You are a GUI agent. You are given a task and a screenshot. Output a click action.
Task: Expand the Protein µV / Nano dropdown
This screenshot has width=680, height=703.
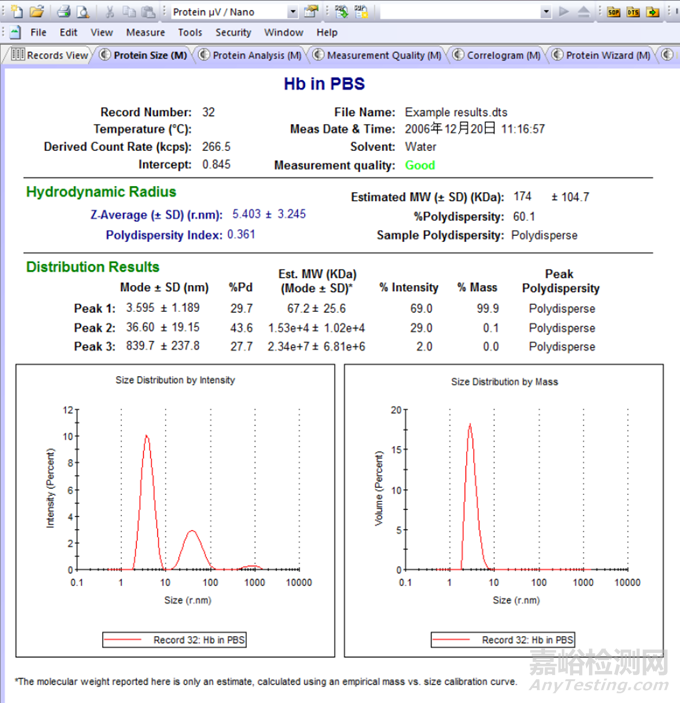coord(292,12)
